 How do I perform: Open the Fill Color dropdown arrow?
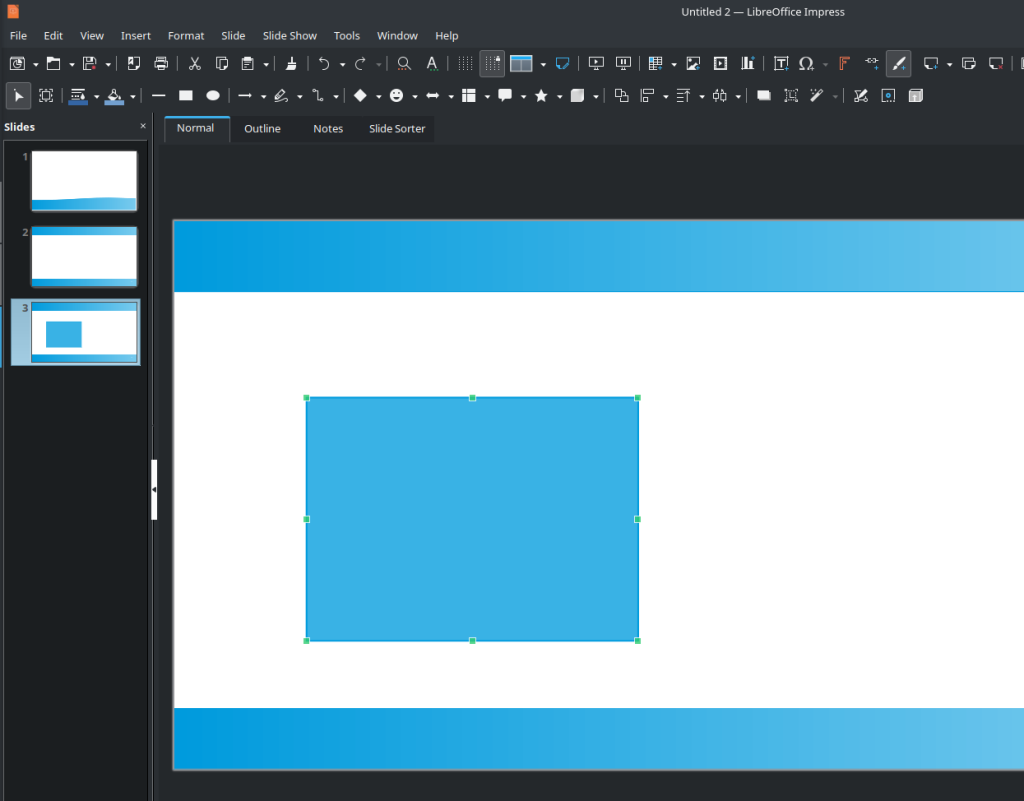pyautogui.click(x=133, y=96)
